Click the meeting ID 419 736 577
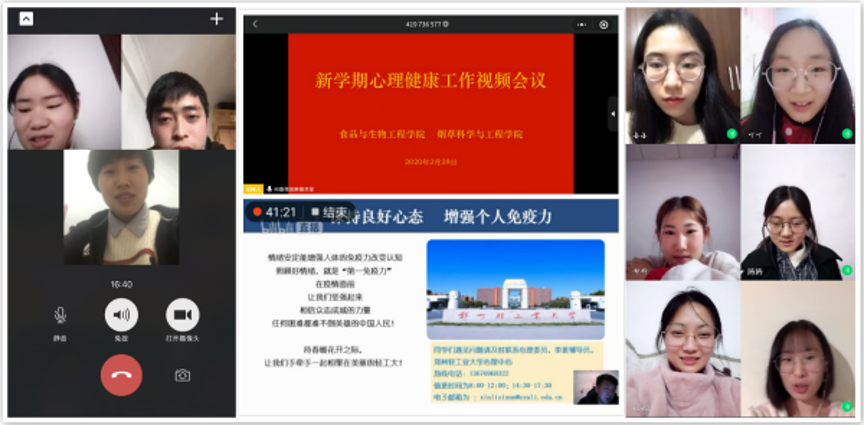The width and height of the screenshot is (864, 425). click(426, 24)
